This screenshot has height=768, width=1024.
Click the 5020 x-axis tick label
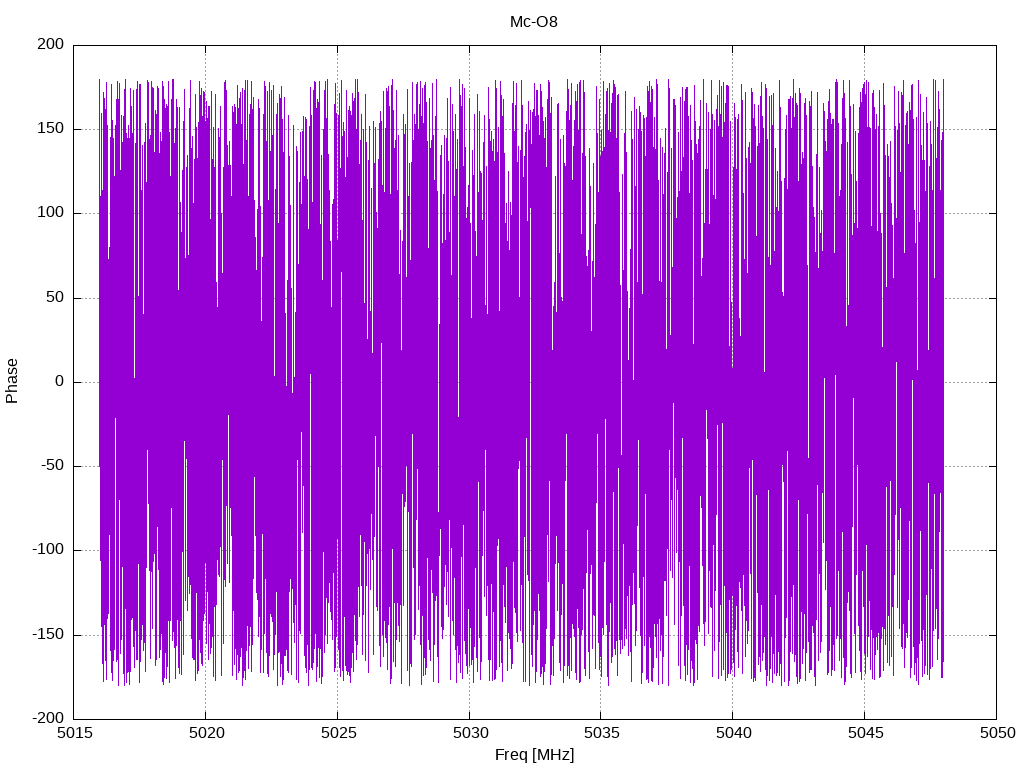pyautogui.click(x=206, y=733)
